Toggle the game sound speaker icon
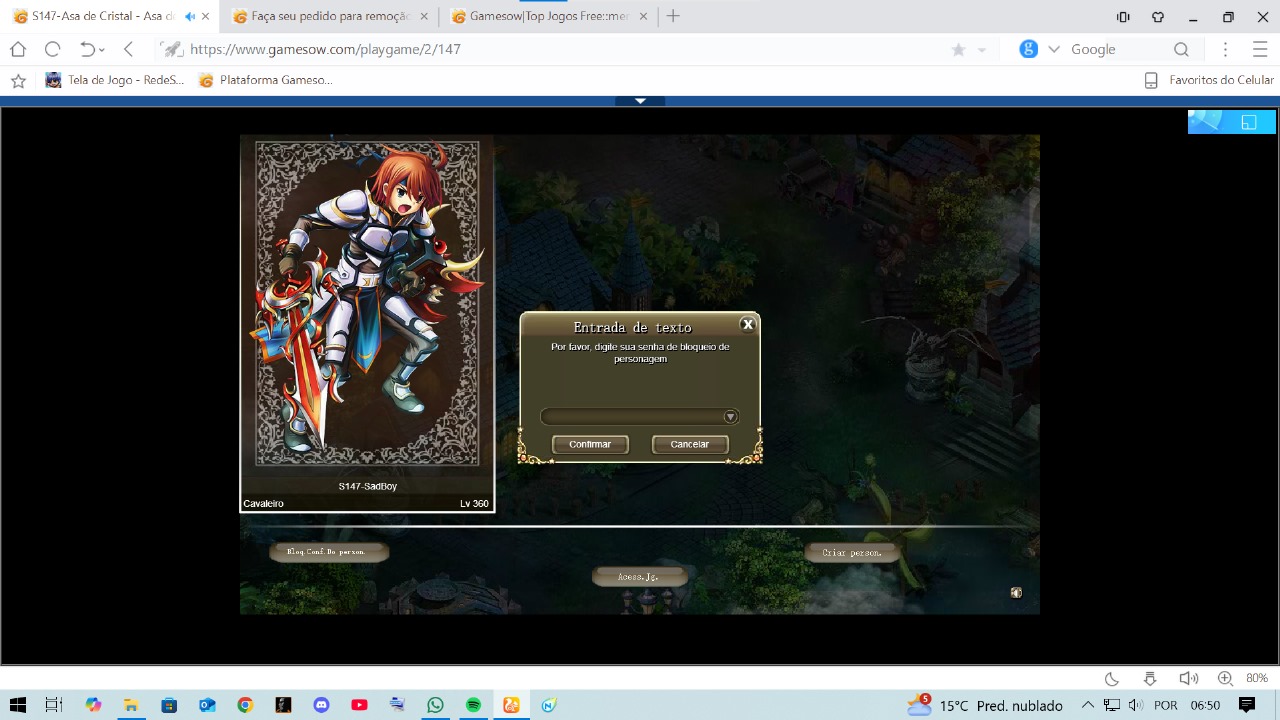 click(1016, 593)
